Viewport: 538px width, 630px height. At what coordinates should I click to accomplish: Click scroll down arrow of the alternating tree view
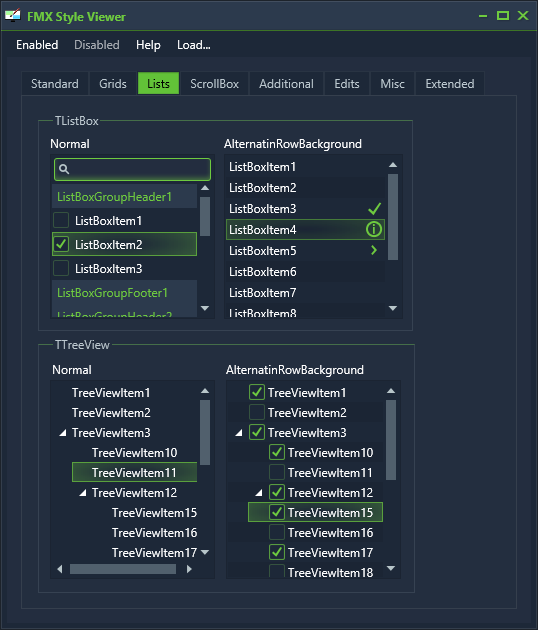click(391, 568)
